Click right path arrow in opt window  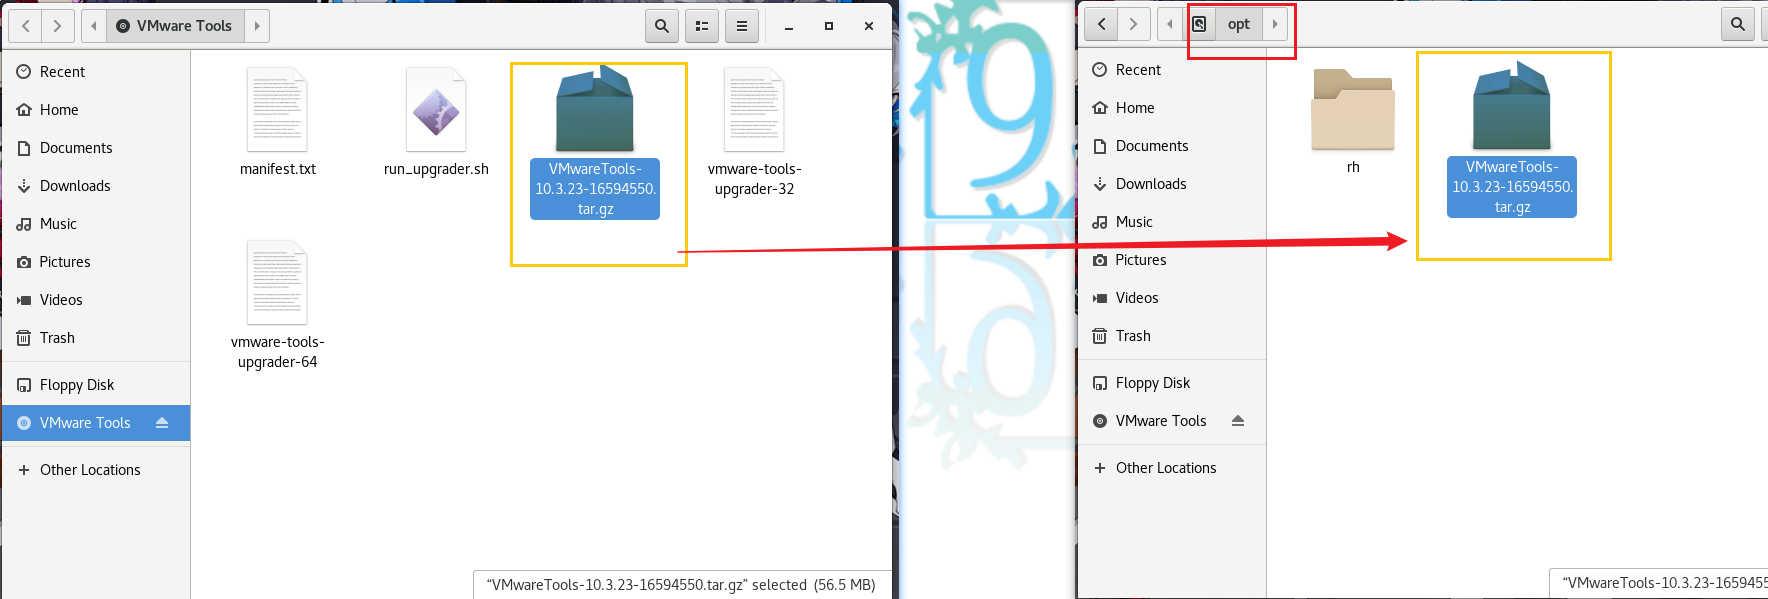click(x=1275, y=24)
